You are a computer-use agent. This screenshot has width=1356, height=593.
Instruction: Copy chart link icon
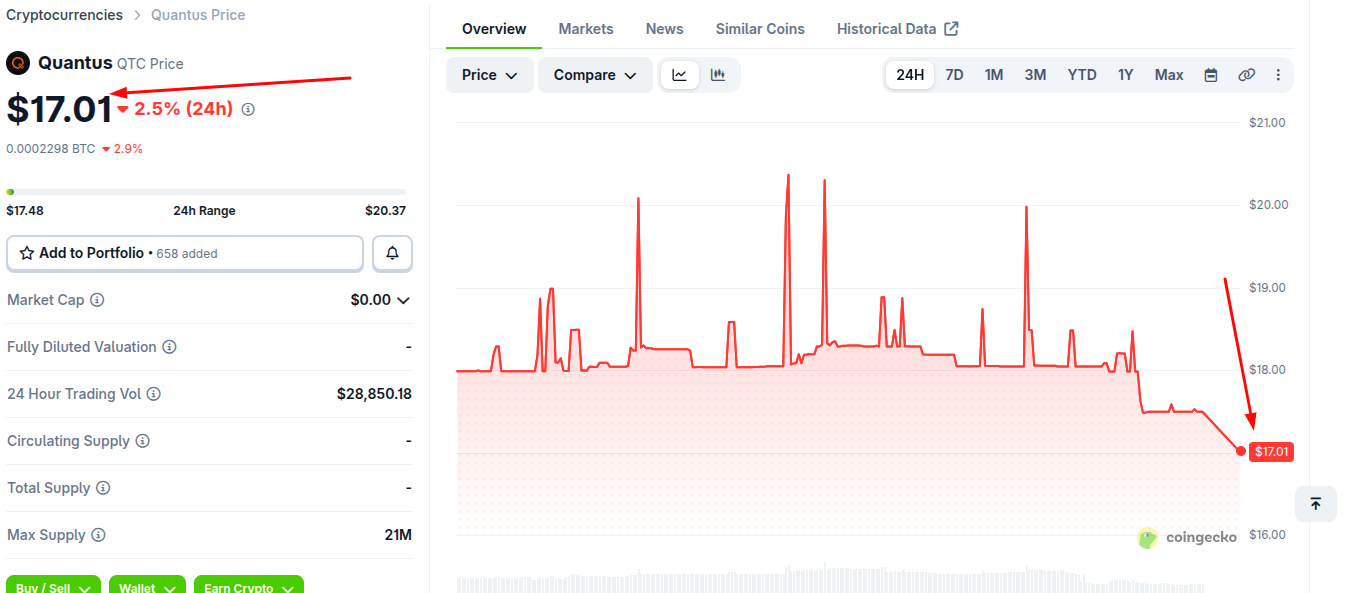tap(1246, 75)
